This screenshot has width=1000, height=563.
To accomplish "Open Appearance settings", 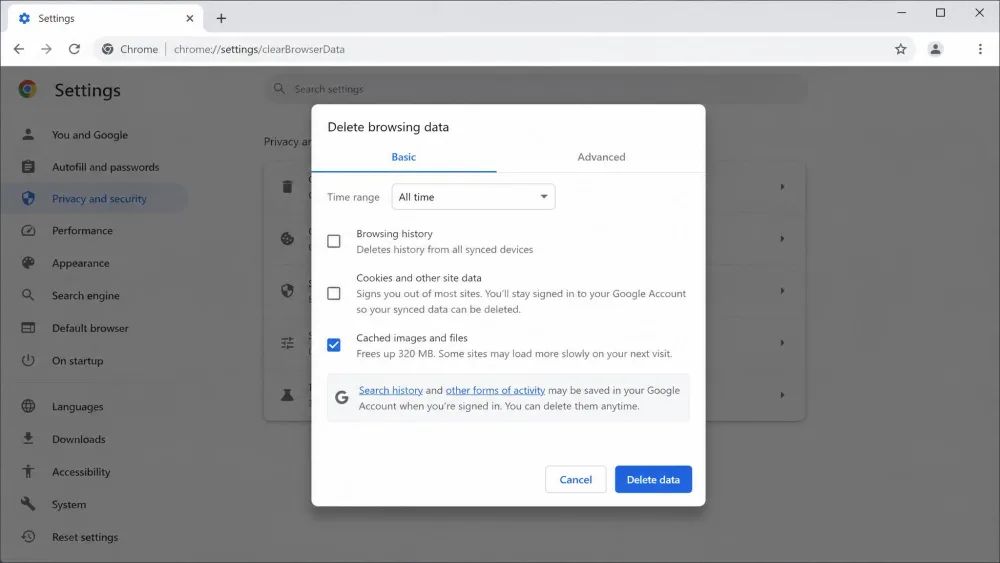I will tap(80, 263).
